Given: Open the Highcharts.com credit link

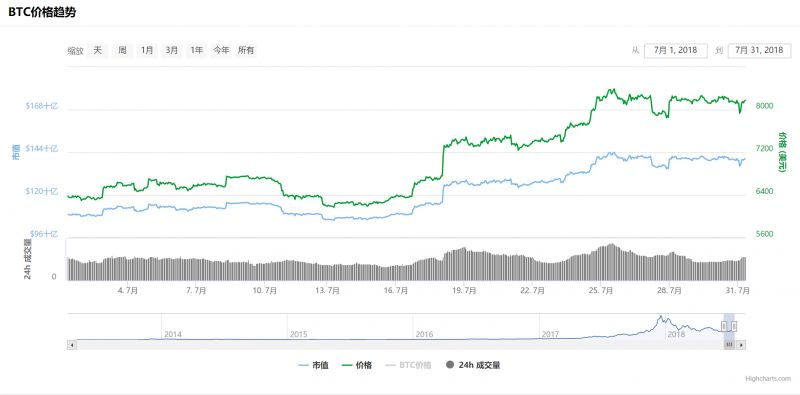Looking at the screenshot, I should click(768, 379).
